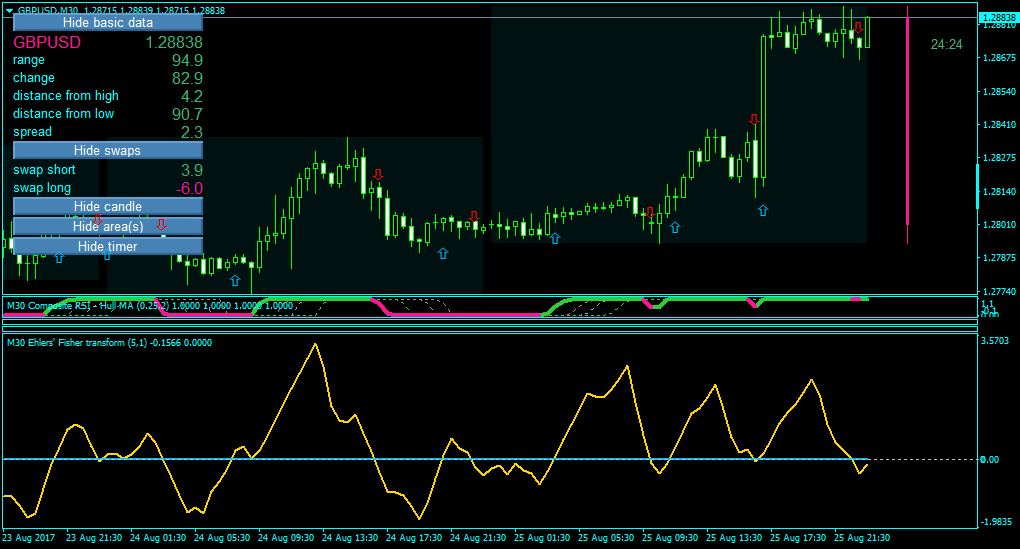1020x549 pixels.
Task: Click the 25 Aug 01:30 time axis label
Action: [542, 538]
